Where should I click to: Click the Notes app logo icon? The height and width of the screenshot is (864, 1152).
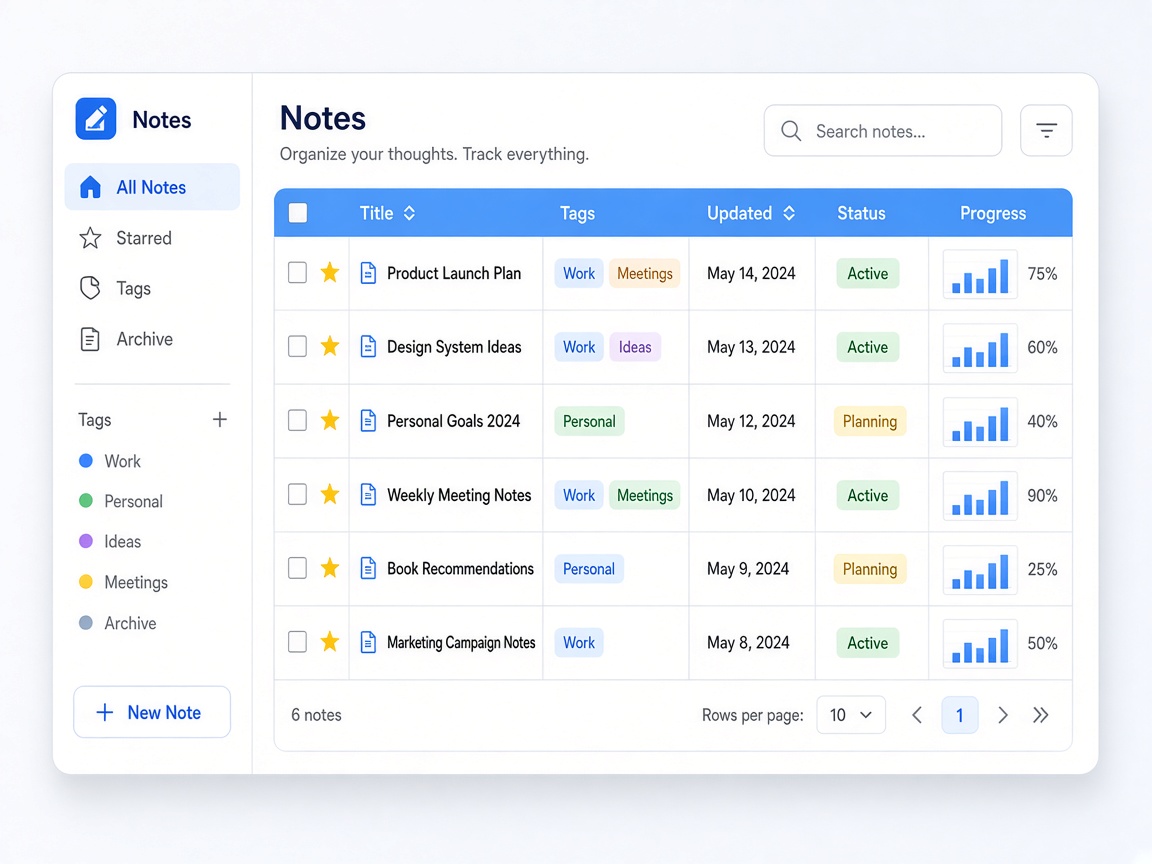[96, 118]
